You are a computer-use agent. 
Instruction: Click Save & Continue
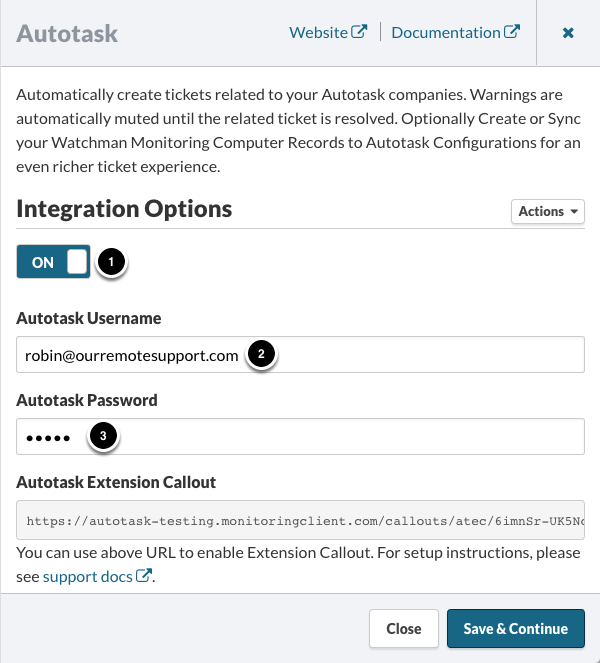tap(515, 628)
